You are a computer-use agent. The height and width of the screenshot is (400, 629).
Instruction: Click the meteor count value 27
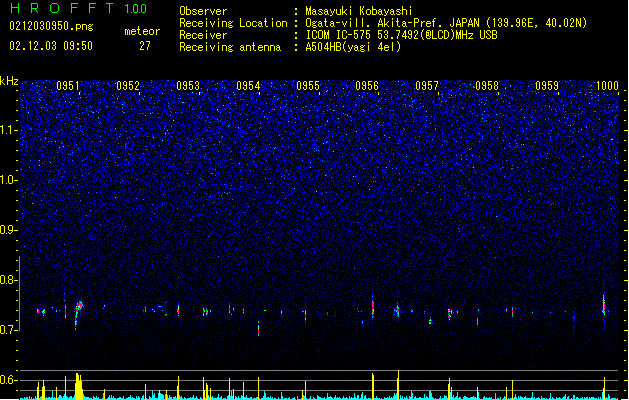pyautogui.click(x=145, y=46)
